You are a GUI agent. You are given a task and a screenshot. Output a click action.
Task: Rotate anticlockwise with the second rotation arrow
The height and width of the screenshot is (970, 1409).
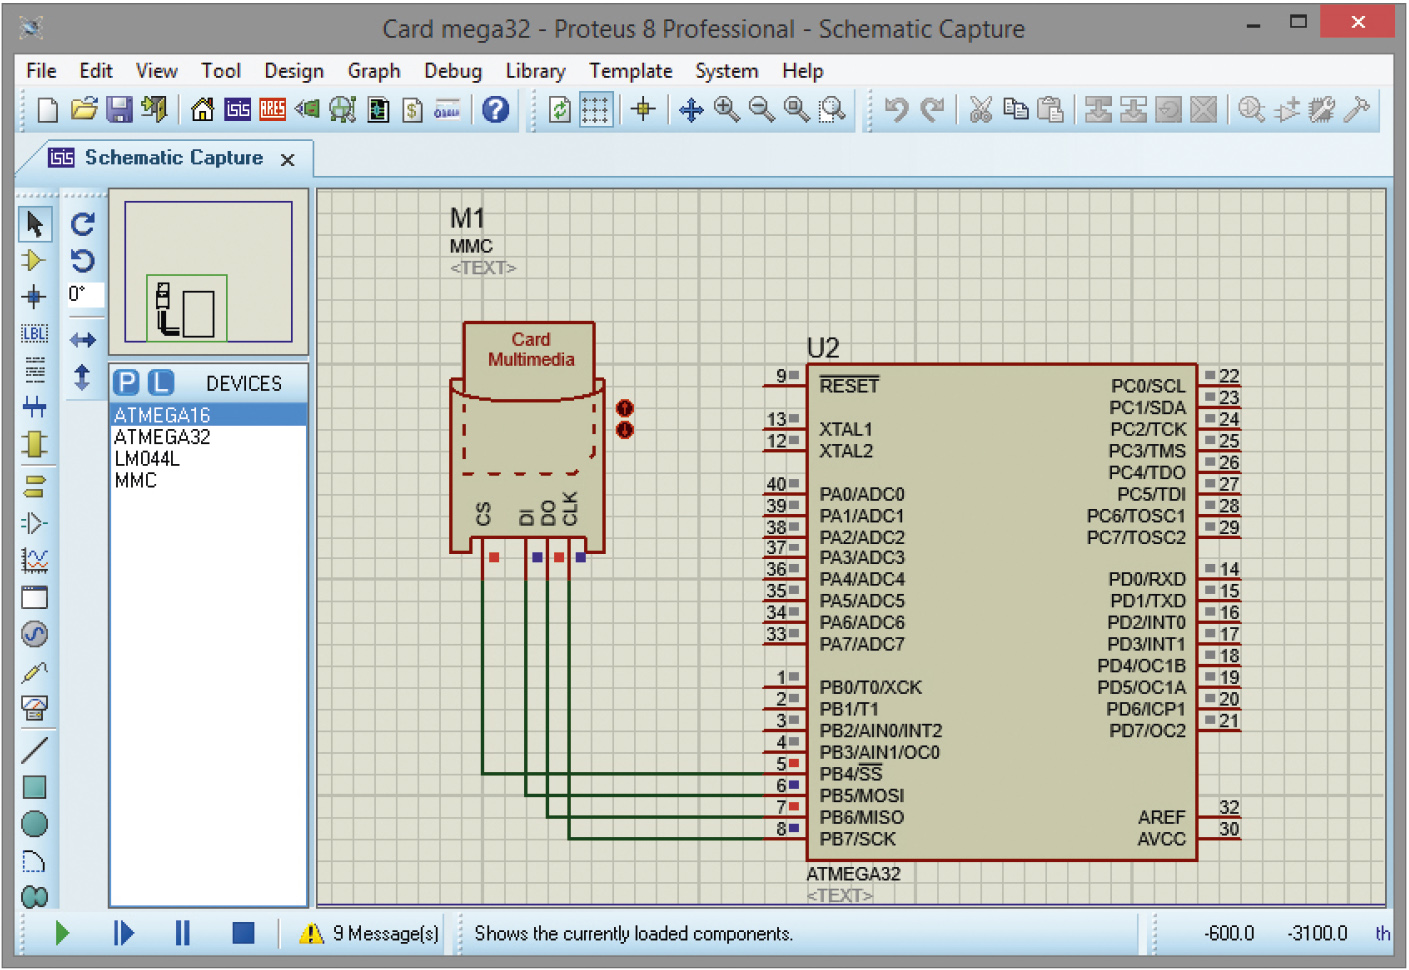pyautogui.click(x=83, y=261)
